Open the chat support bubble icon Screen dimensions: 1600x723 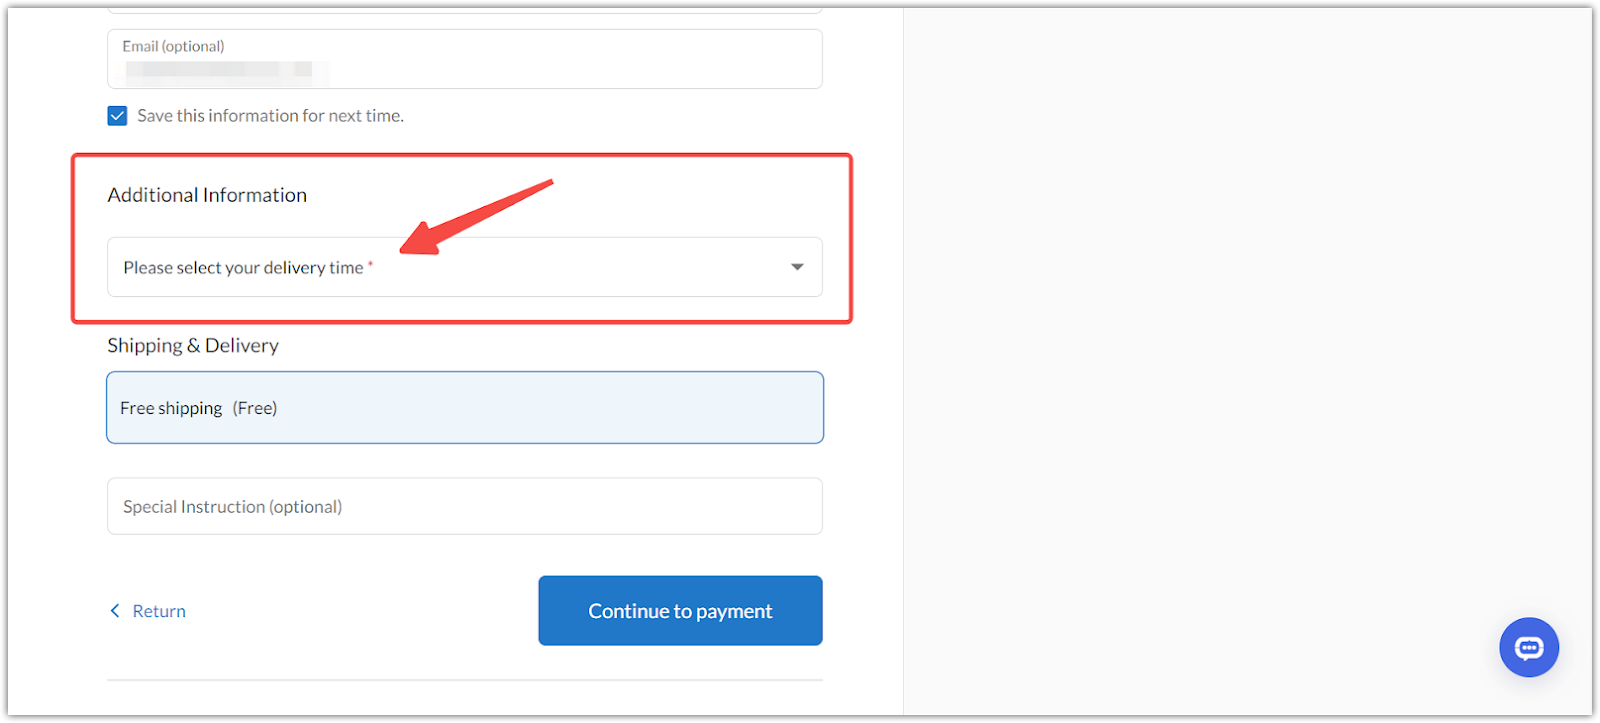pos(1528,647)
